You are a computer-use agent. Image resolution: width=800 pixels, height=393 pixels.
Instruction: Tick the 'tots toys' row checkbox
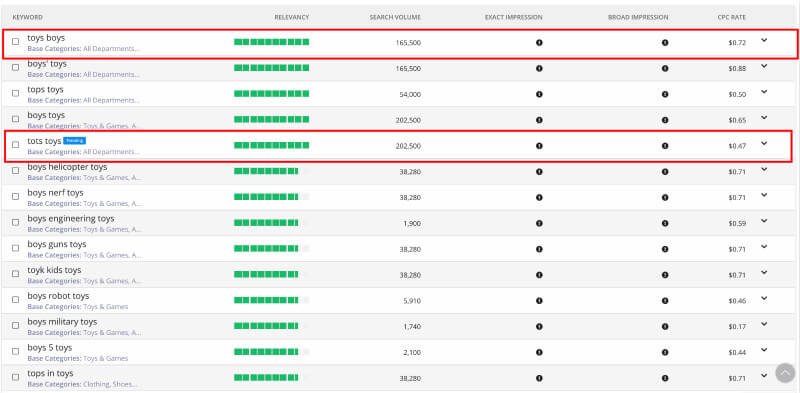pos(15,144)
